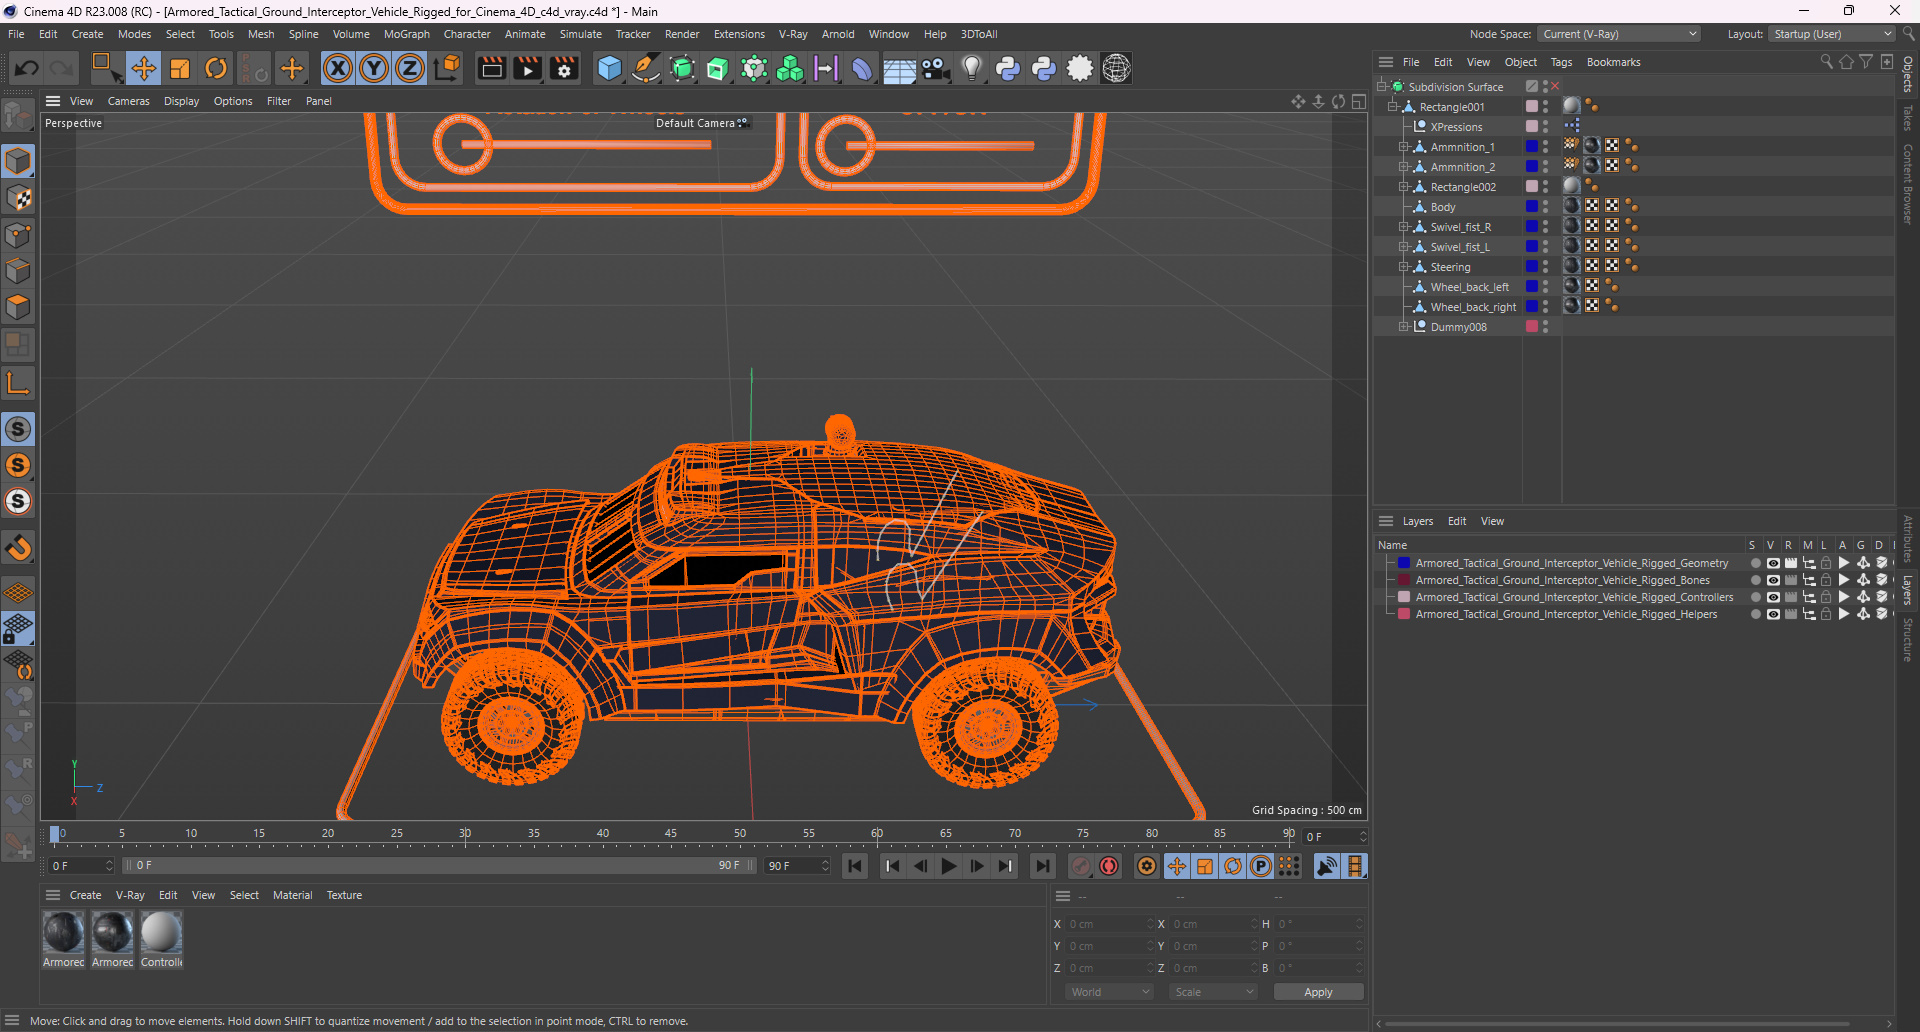Expand the Rectangle002 object
This screenshot has width=1920, height=1032.
coord(1403,187)
